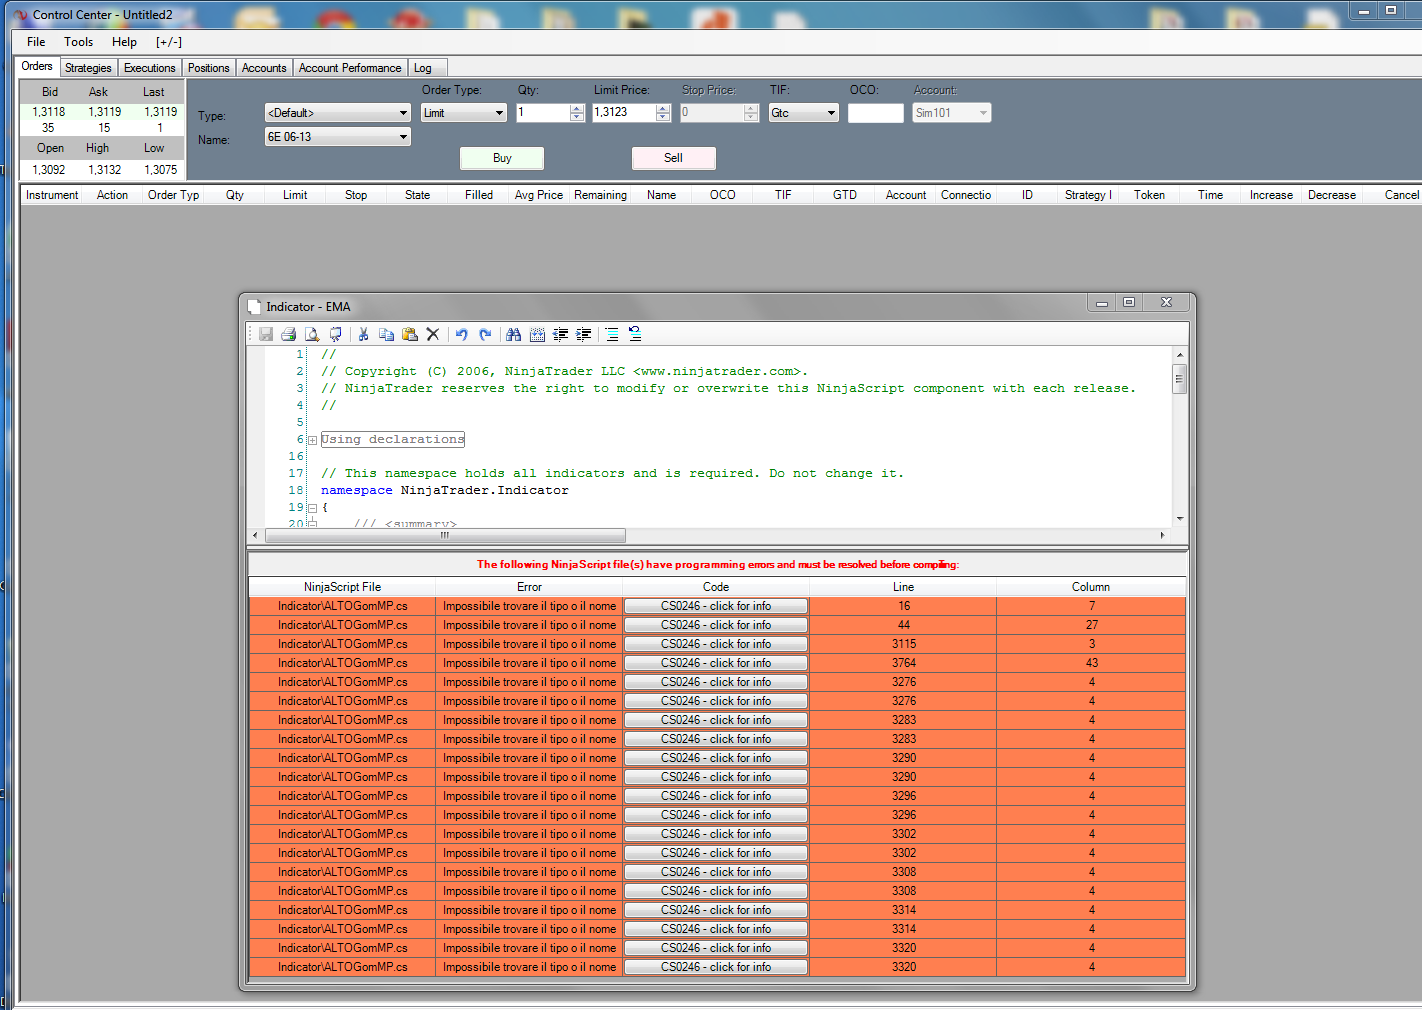Click the [+/-] menu item
Screen dimensions: 1422x1010
pyautogui.click(x=169, y=42)
